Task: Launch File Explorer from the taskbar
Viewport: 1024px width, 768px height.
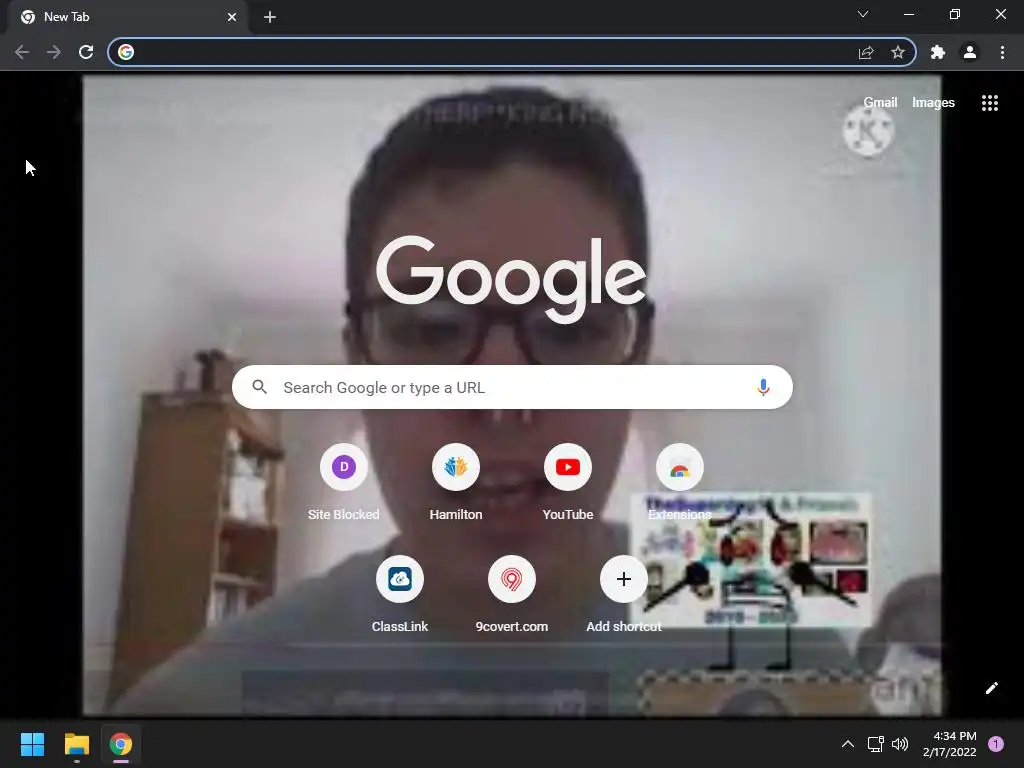Action: pyautogui.click(x=76, y=744)
